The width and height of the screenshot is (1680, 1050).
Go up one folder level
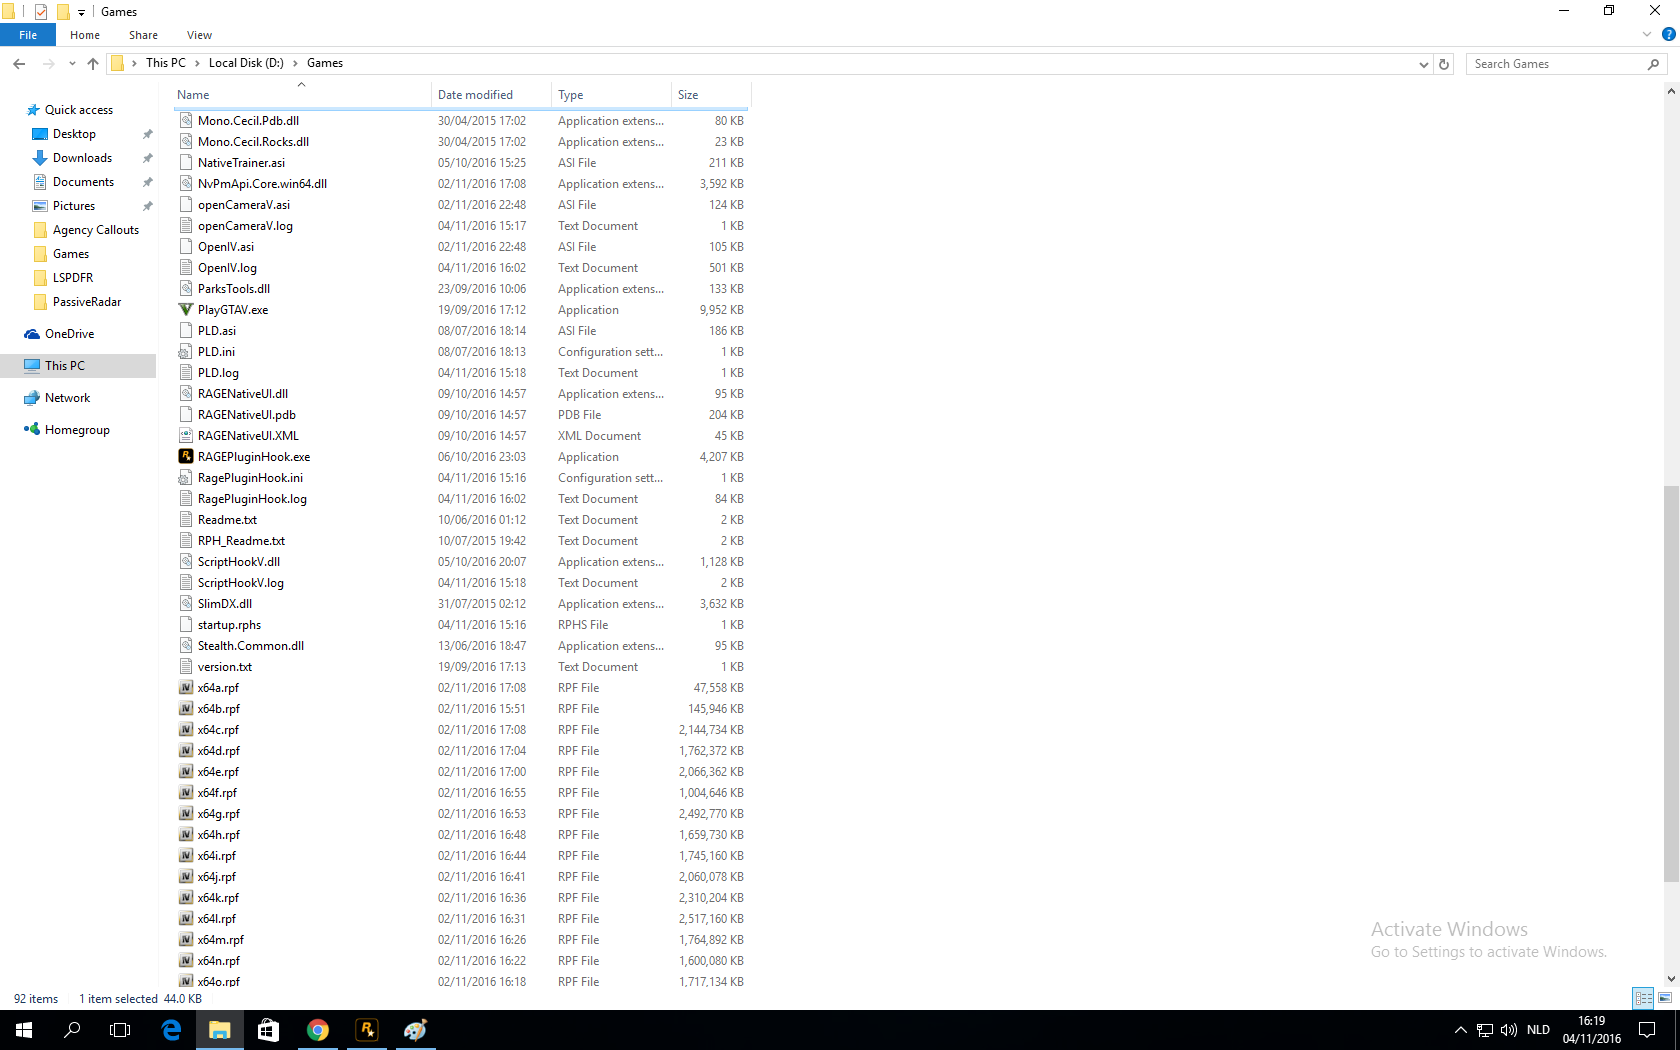[93, 64]
